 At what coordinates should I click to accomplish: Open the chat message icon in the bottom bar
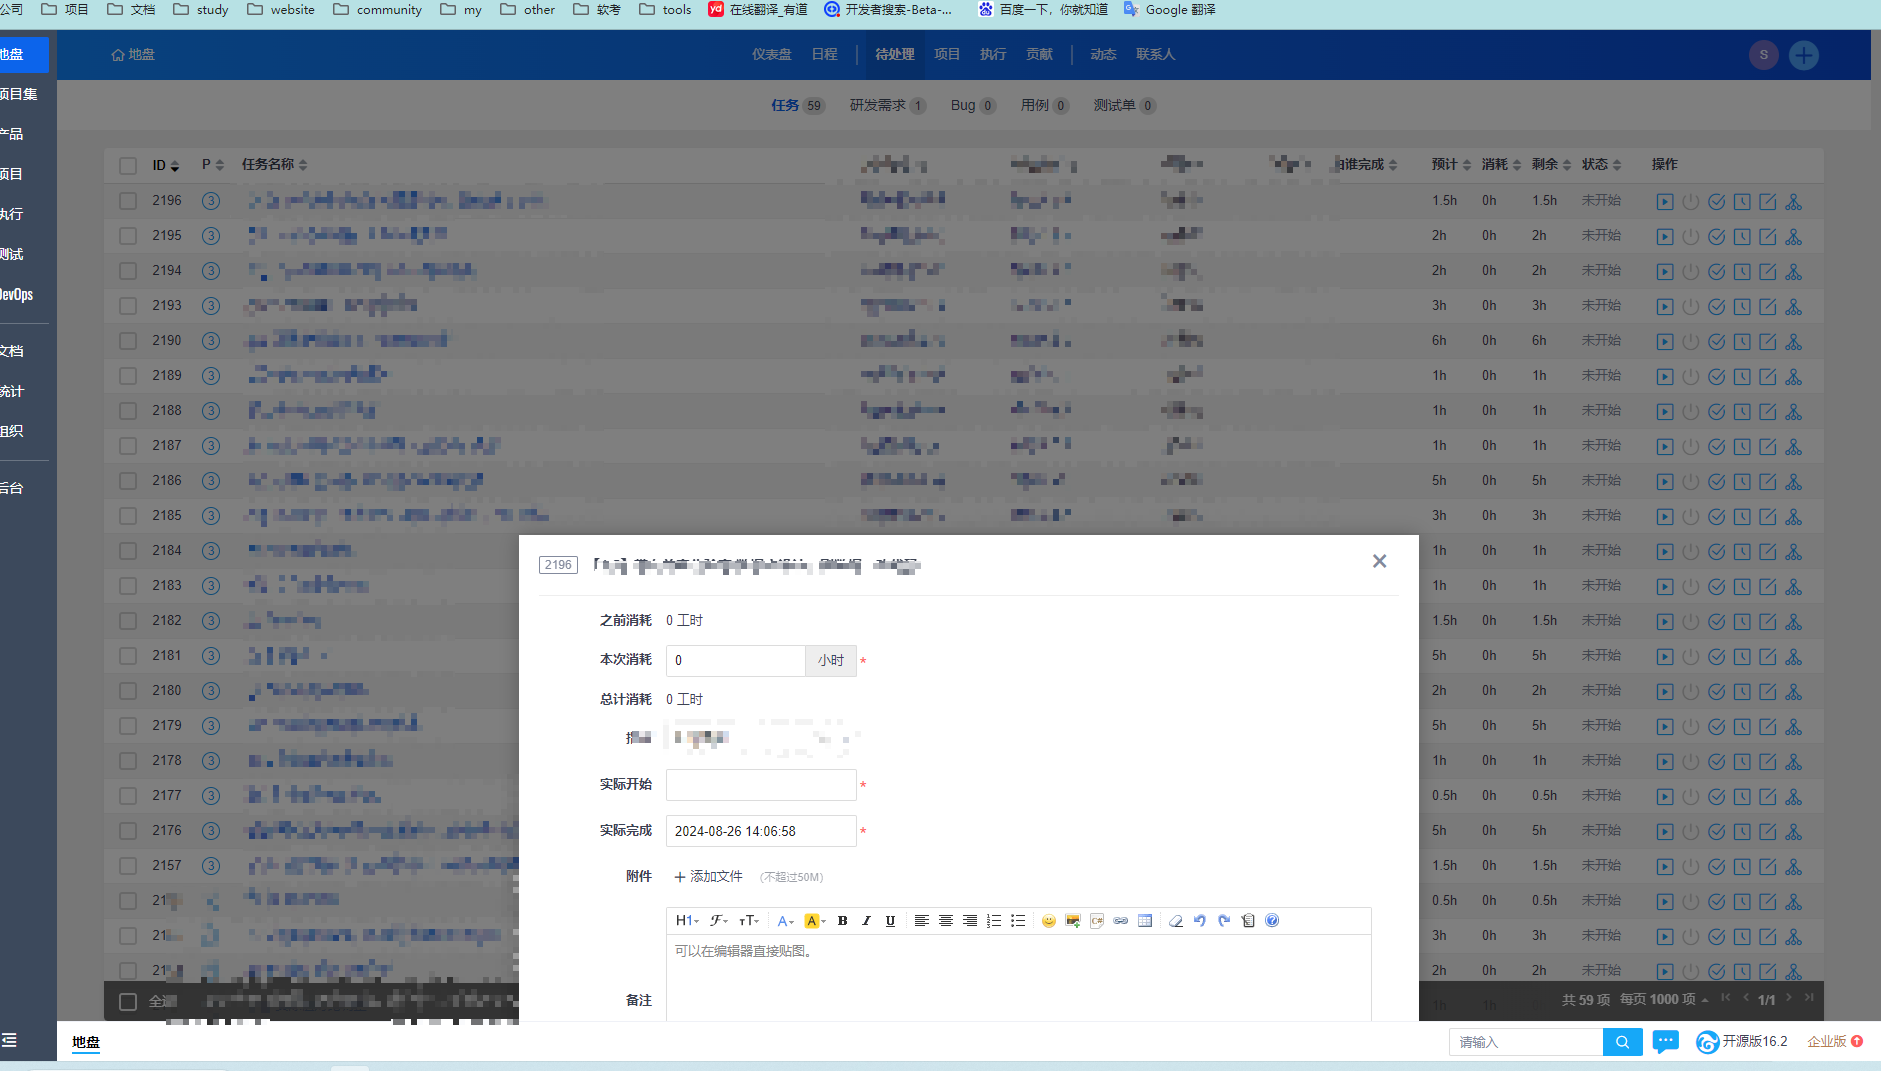click(1665, 1042)
